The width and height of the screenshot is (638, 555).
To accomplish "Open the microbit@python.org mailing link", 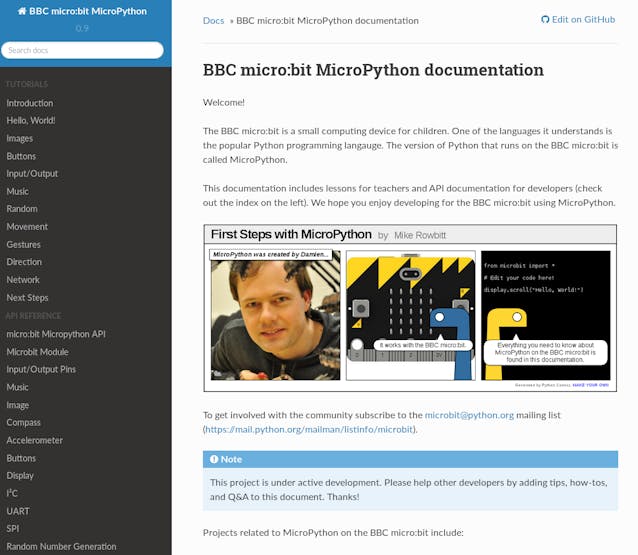I will [469, 415].
